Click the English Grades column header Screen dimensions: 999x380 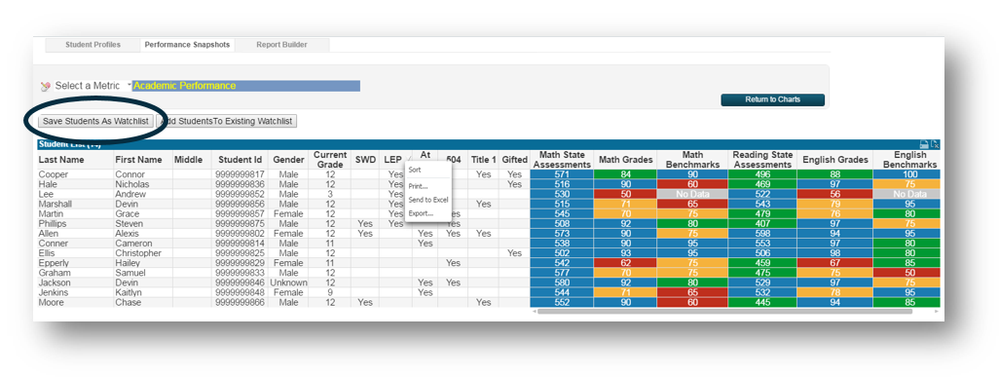click(835, 159)
